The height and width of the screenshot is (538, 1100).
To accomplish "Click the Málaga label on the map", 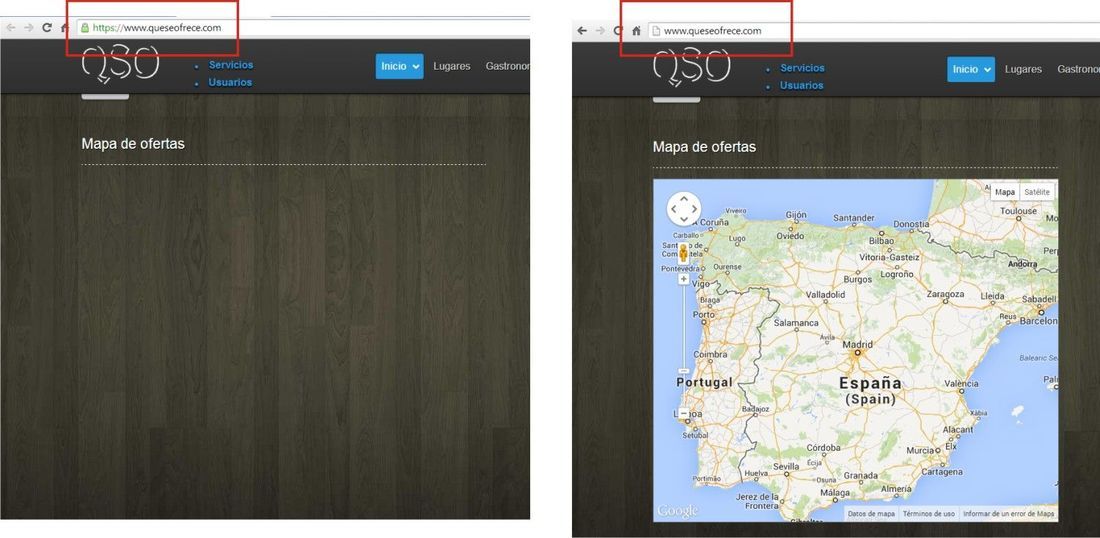I will pyautogui.click(x=833, y=495).
